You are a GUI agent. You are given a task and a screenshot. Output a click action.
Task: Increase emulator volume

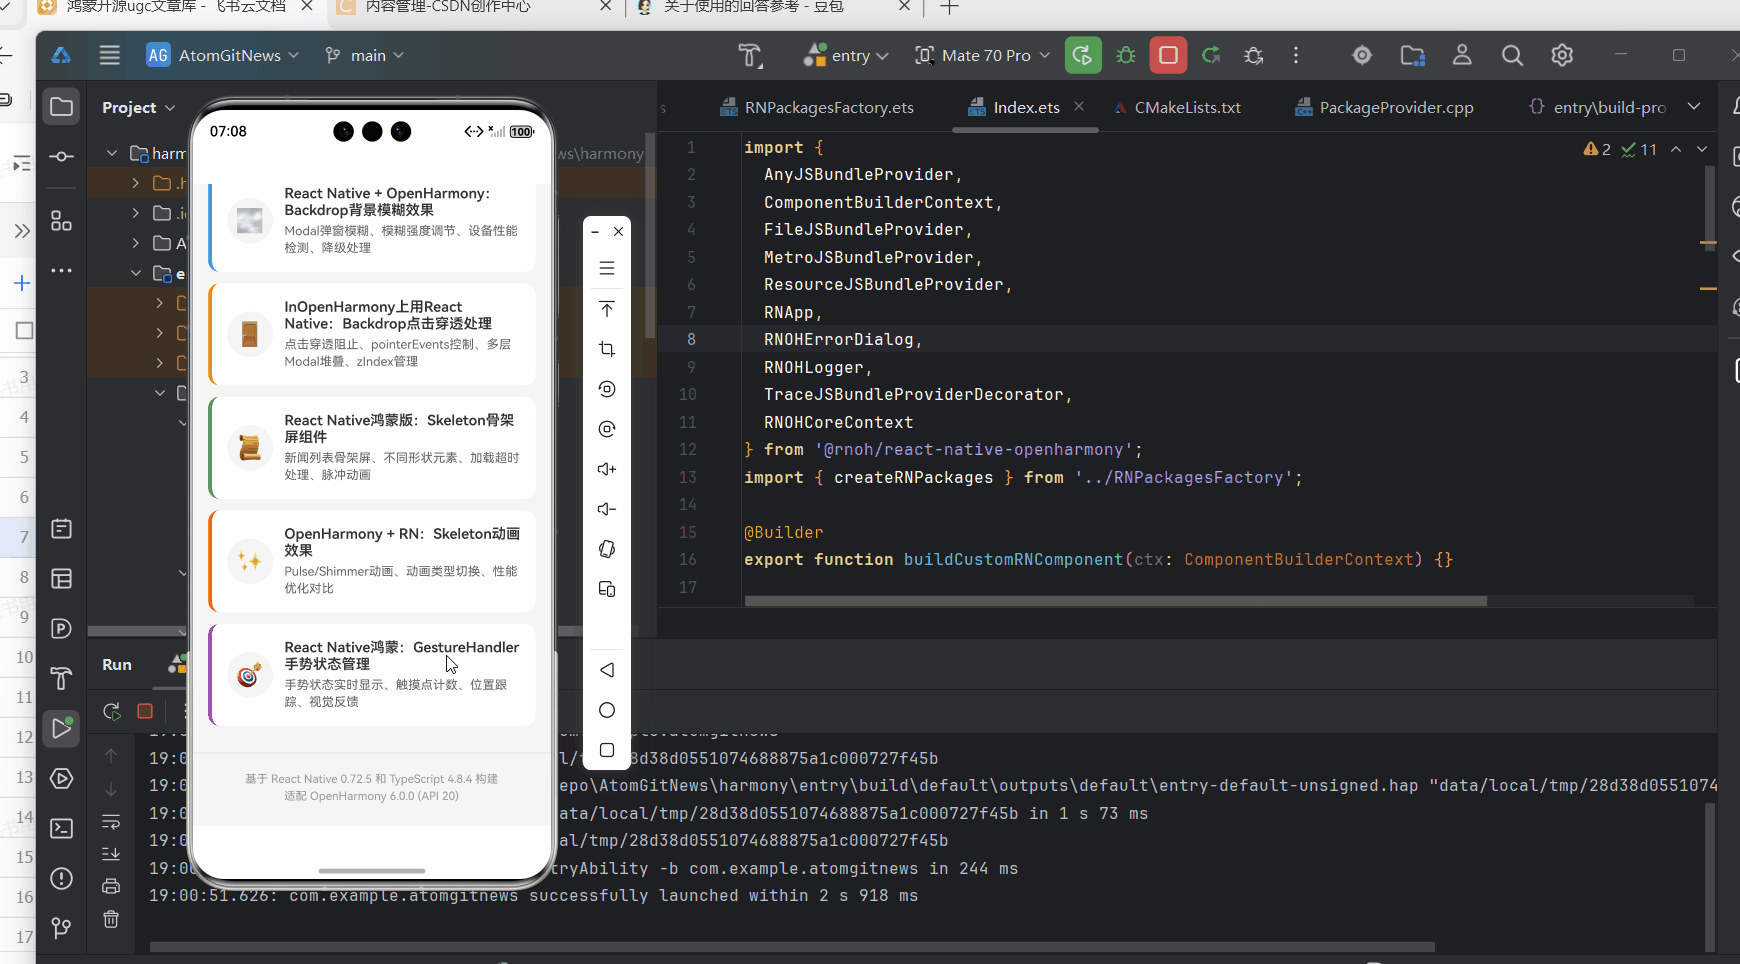(x=606, y=469)
